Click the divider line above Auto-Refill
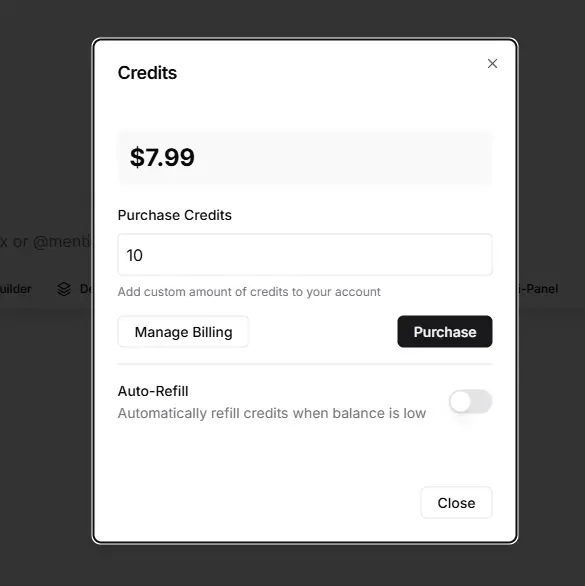The height and width of the screenshot is (586, 585). 305,364
